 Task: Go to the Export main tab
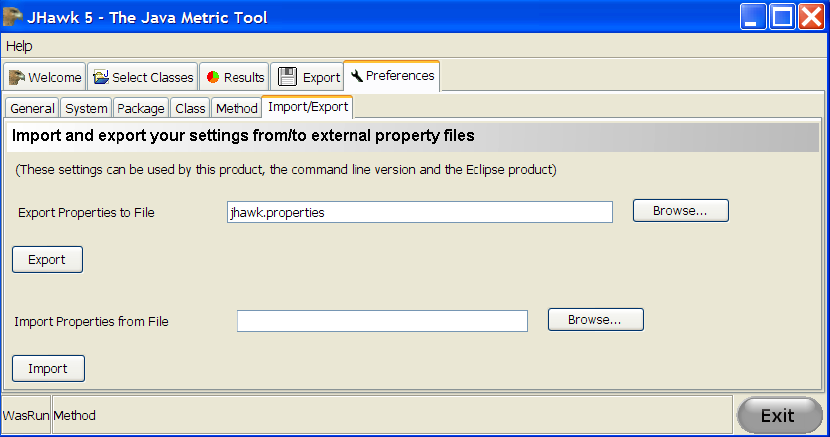[307, 77]
